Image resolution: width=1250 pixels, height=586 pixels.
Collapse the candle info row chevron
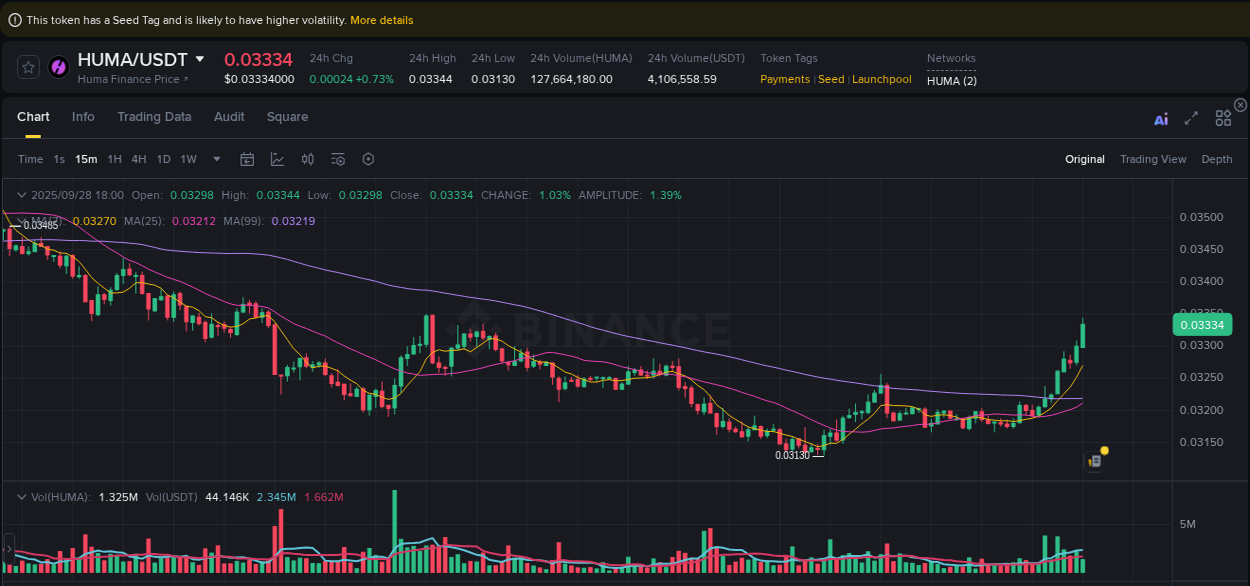tap(21, 194)
